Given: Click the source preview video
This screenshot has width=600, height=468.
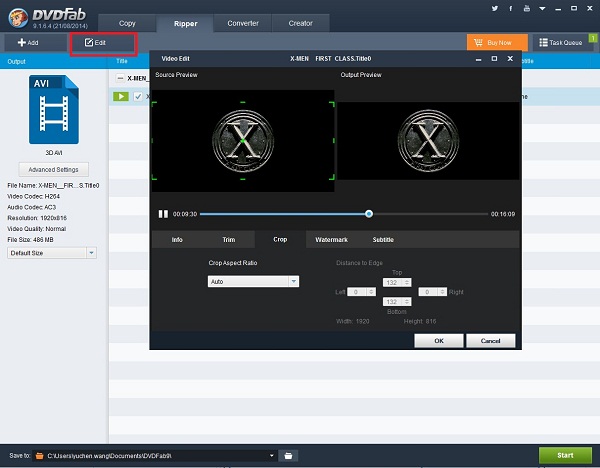Looking at the screenshot, I should click(x=243, y=141).
